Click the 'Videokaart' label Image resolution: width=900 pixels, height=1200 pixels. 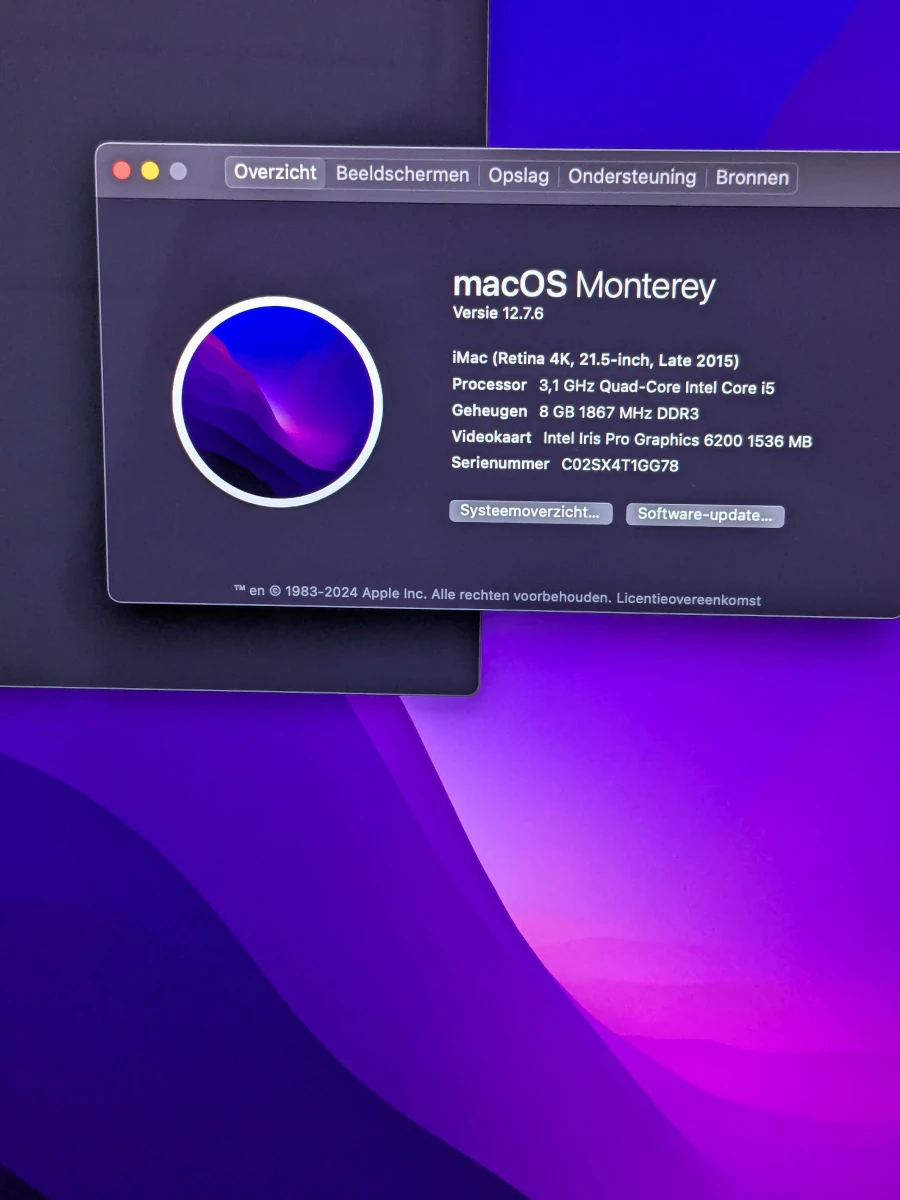(x=492, y=437)
